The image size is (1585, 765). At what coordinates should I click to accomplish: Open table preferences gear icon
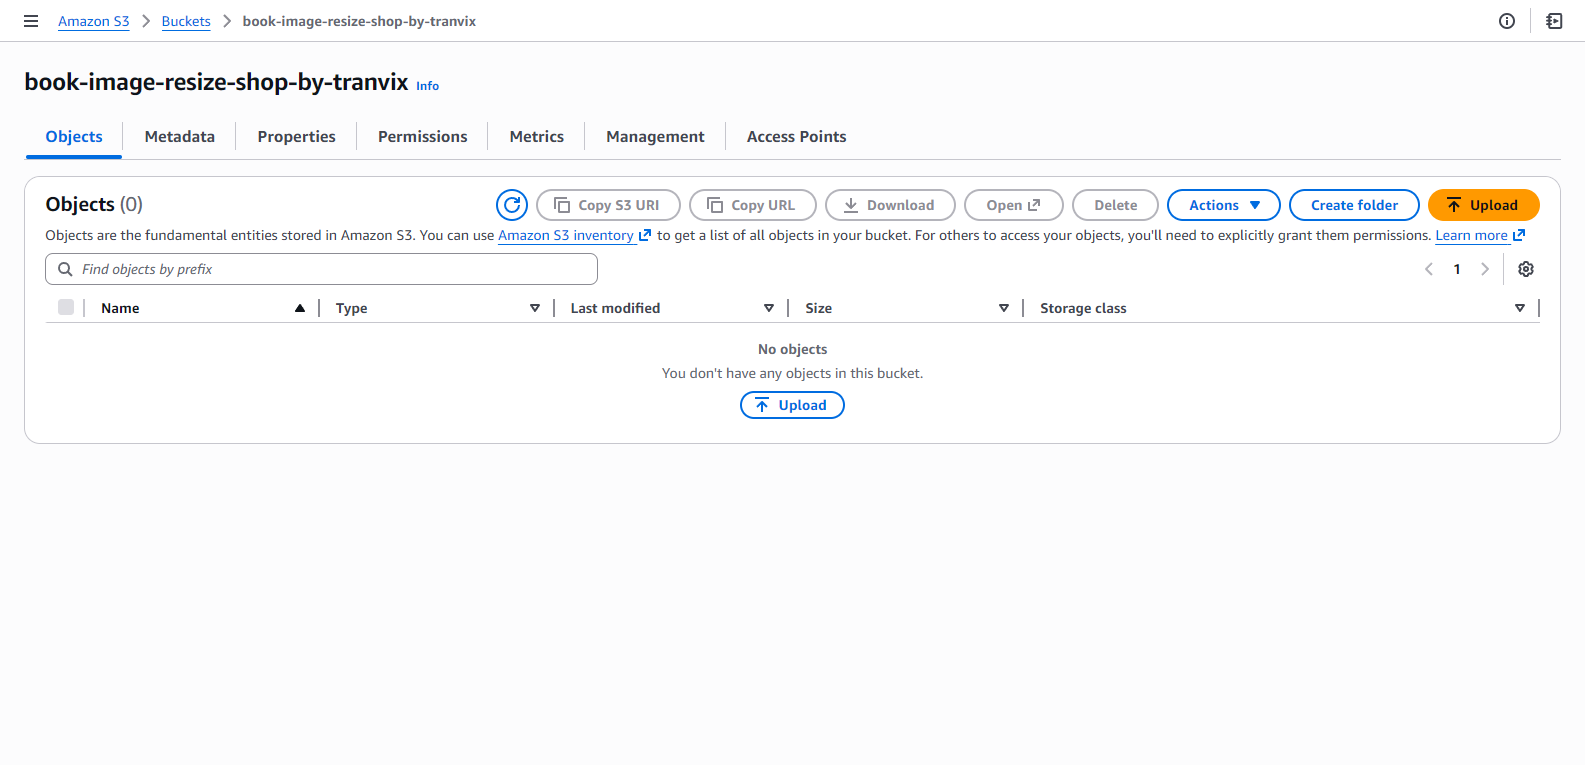[1526, 269]
